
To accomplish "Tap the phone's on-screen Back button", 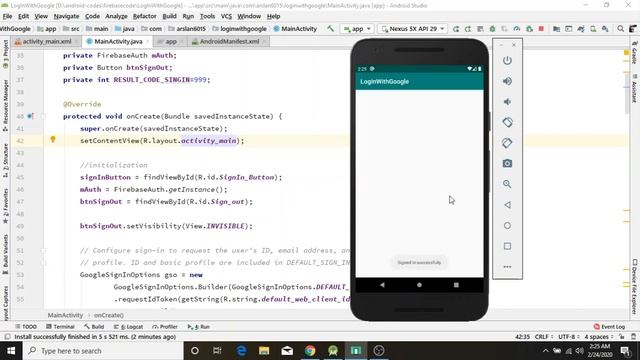I will (382, 285).
